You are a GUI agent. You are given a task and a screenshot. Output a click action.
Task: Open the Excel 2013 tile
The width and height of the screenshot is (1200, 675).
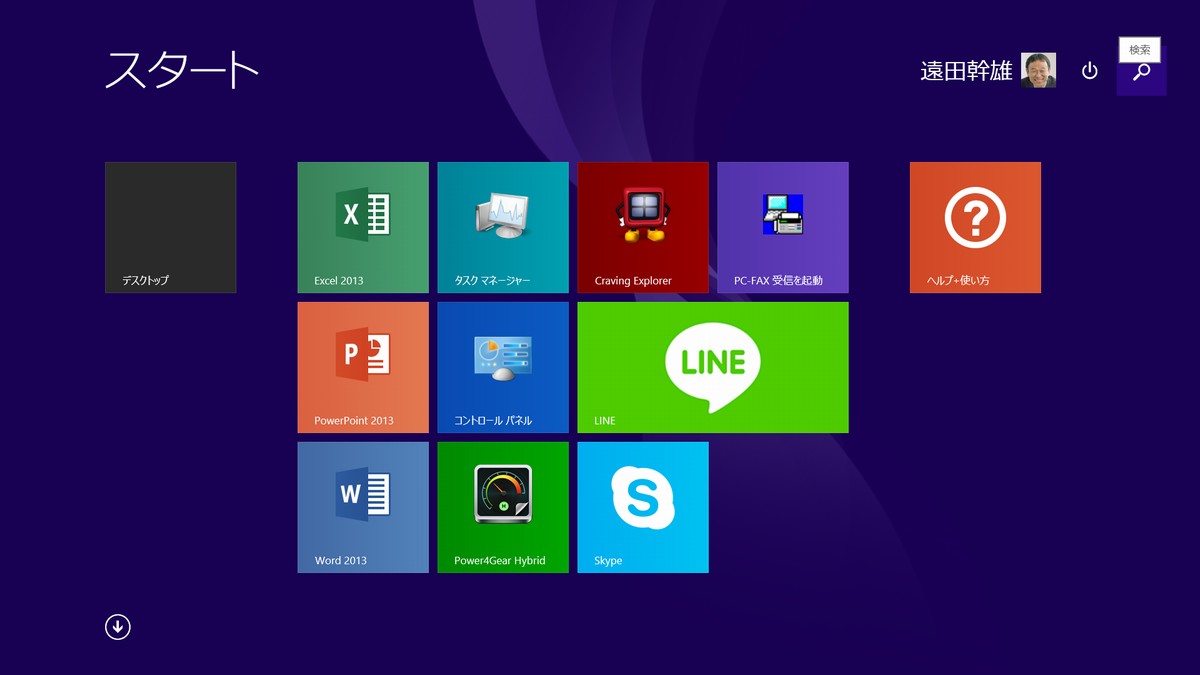[x=362, y=227]
